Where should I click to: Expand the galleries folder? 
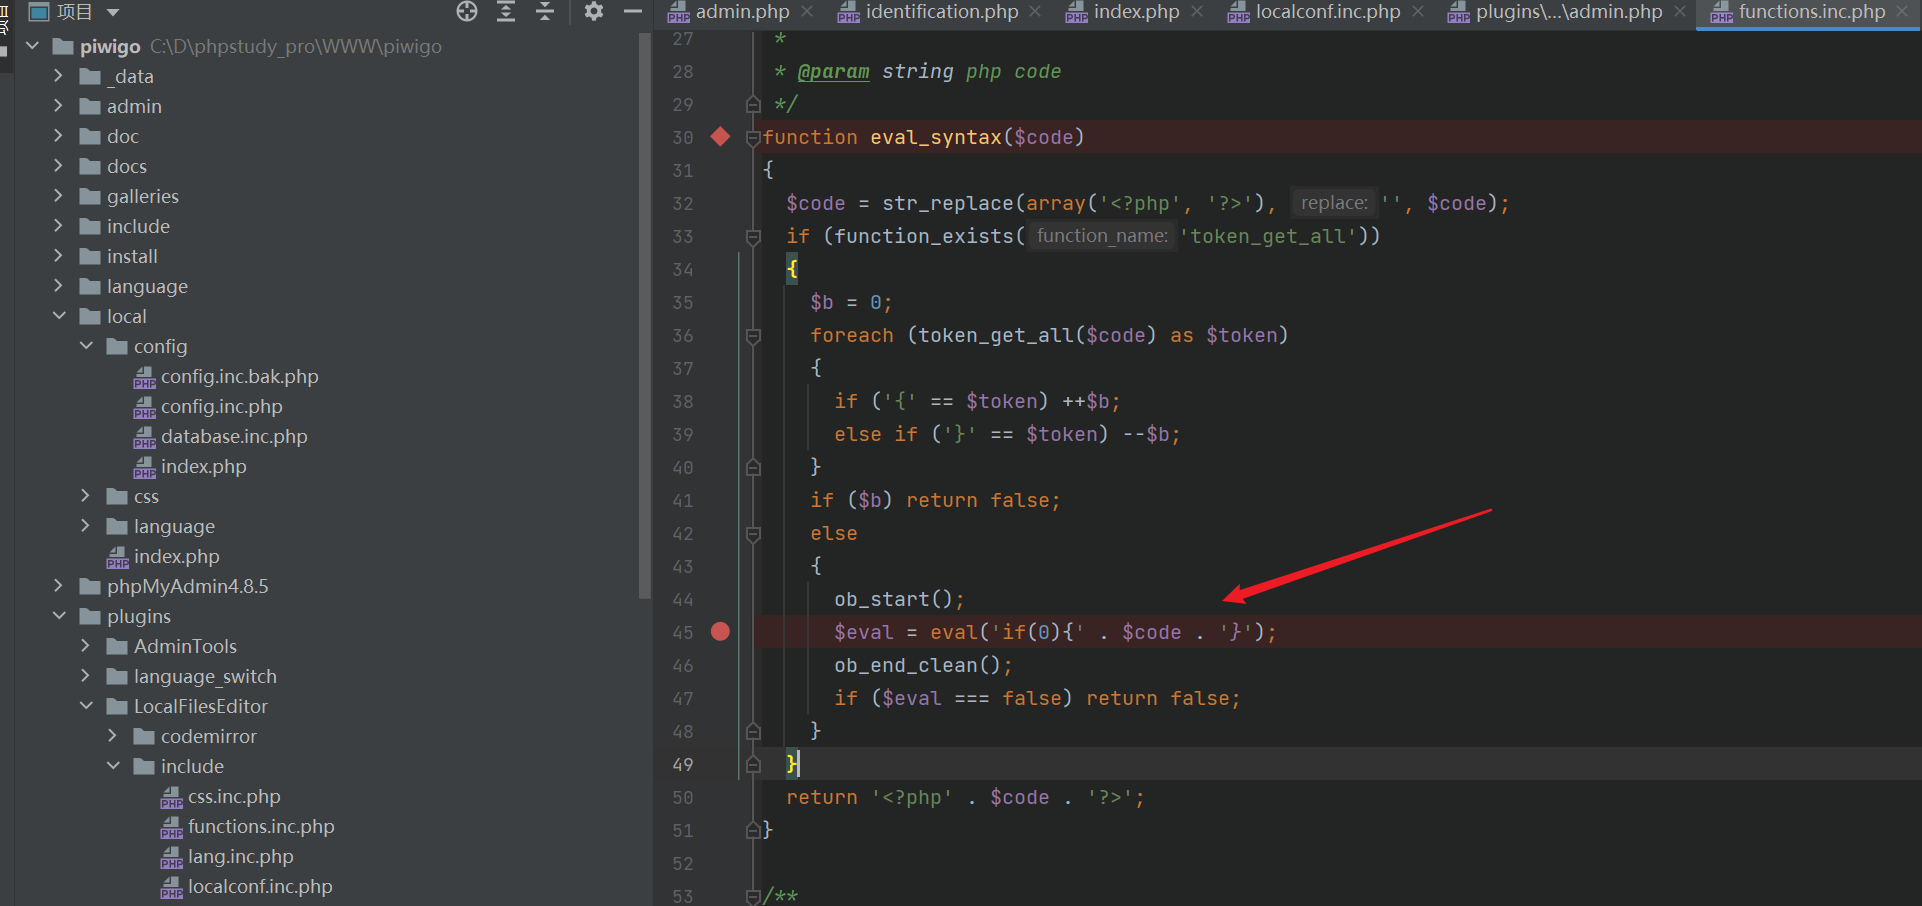point(58,196)
